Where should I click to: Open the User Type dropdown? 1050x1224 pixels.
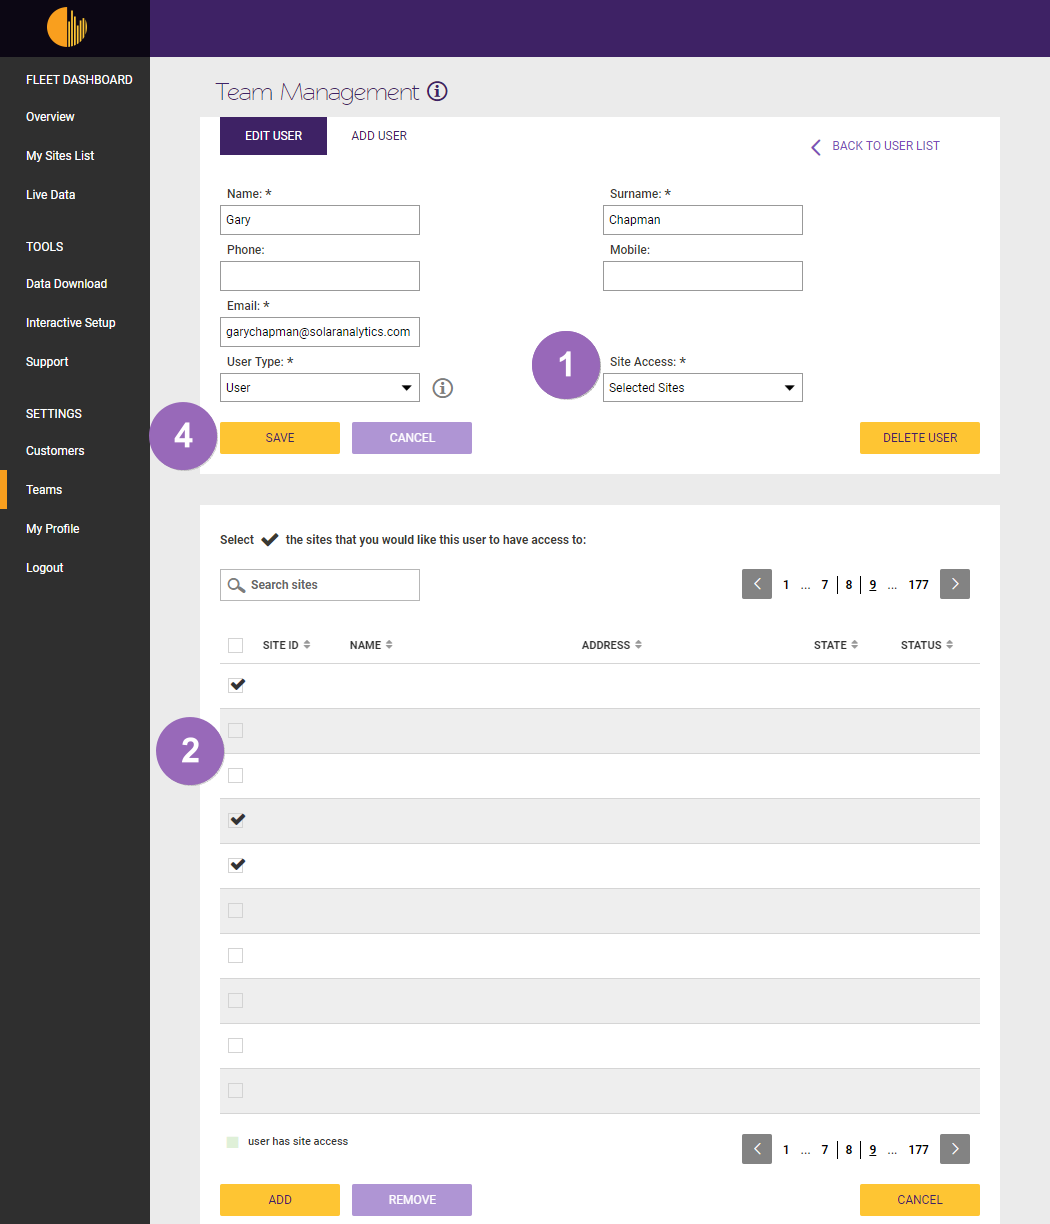(x=320, y=387)
